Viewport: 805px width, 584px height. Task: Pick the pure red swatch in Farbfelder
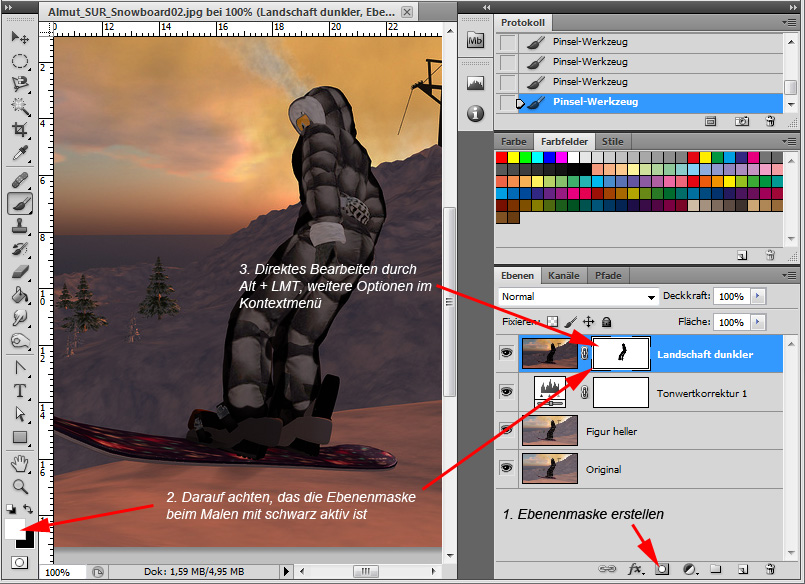[502, 157]
